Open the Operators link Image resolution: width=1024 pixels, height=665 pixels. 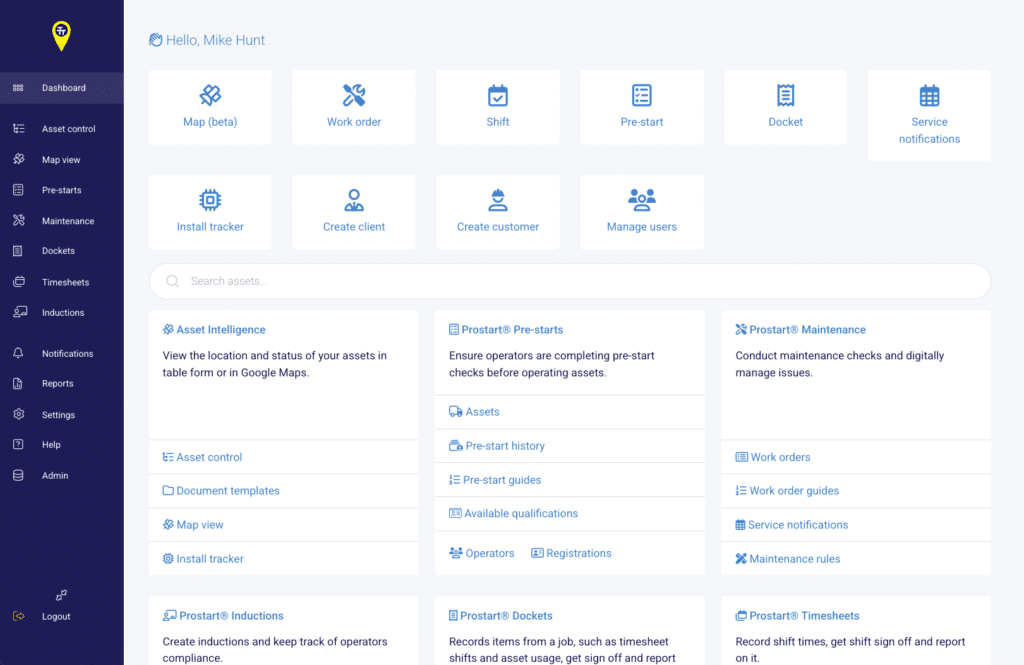coord(482,553)
